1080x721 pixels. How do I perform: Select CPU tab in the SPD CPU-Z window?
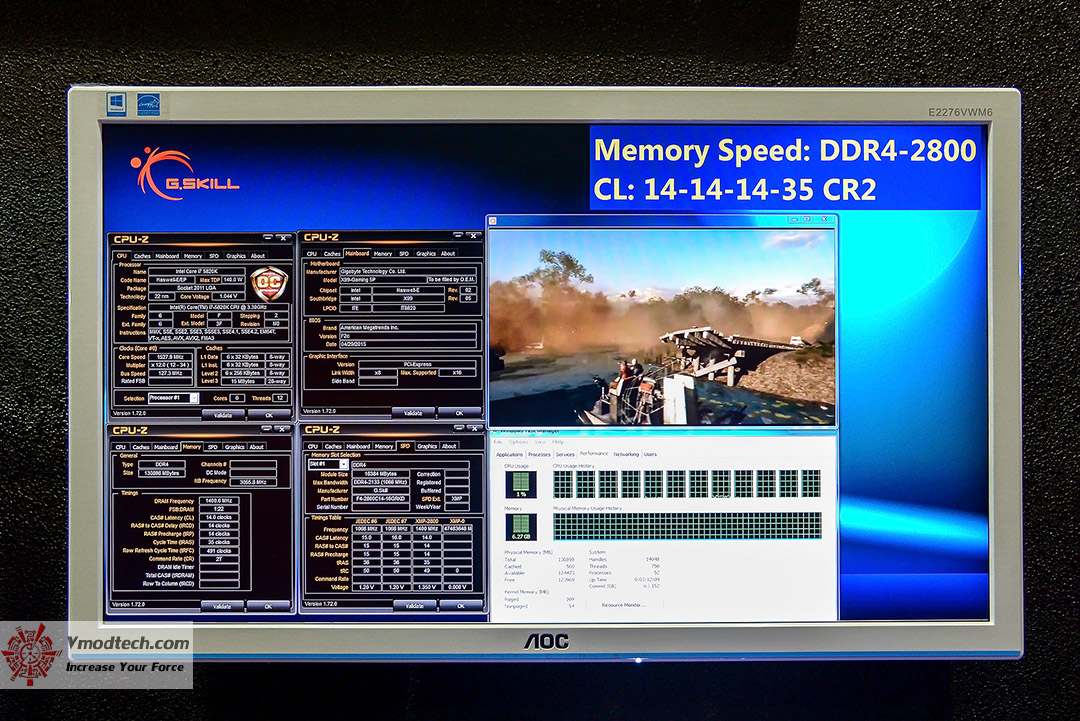313,446
